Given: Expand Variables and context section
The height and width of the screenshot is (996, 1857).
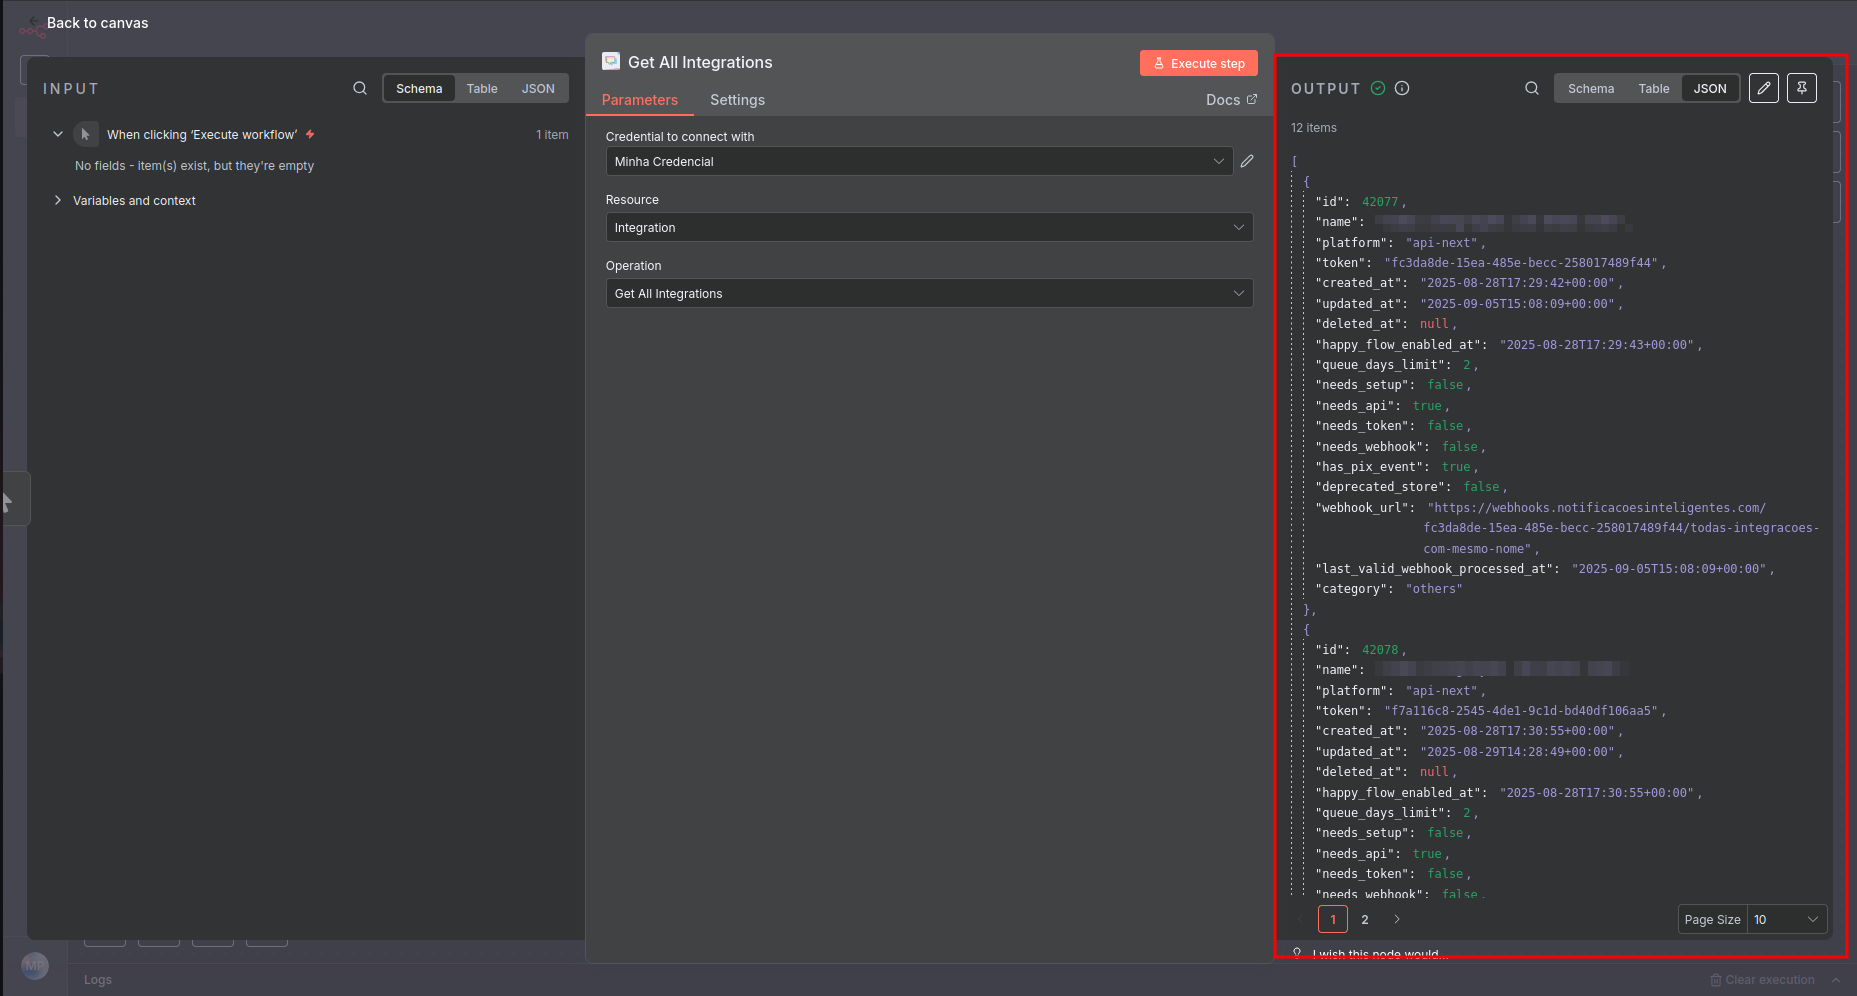Looking at the screenshot, I should 58,200.
